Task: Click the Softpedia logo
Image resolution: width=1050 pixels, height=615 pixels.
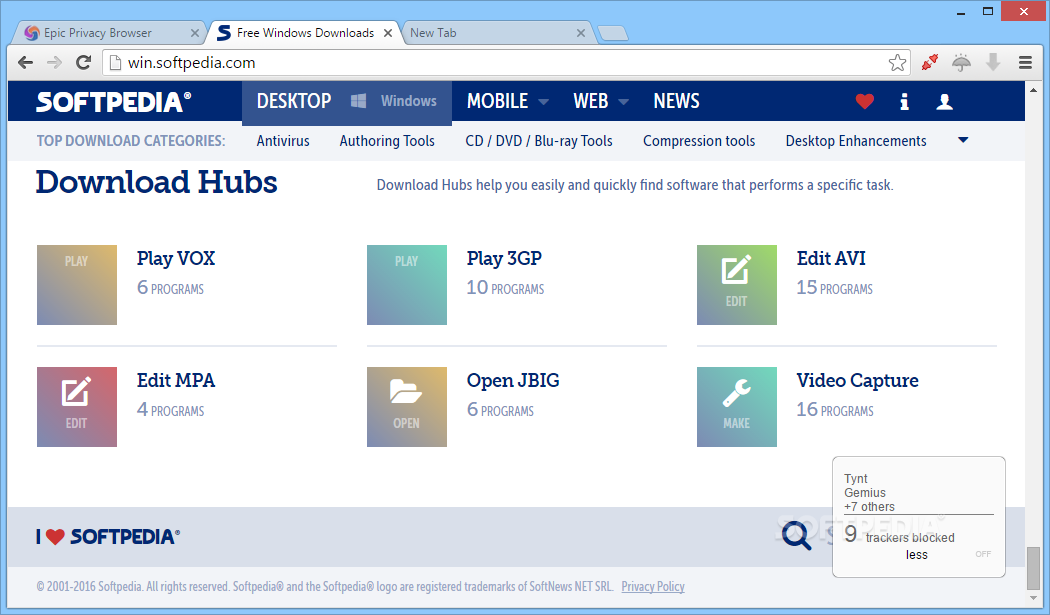Action: 113,102
